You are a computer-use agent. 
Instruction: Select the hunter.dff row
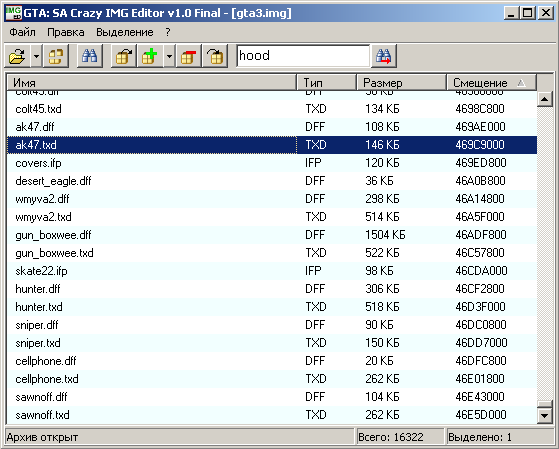[272, 289]
